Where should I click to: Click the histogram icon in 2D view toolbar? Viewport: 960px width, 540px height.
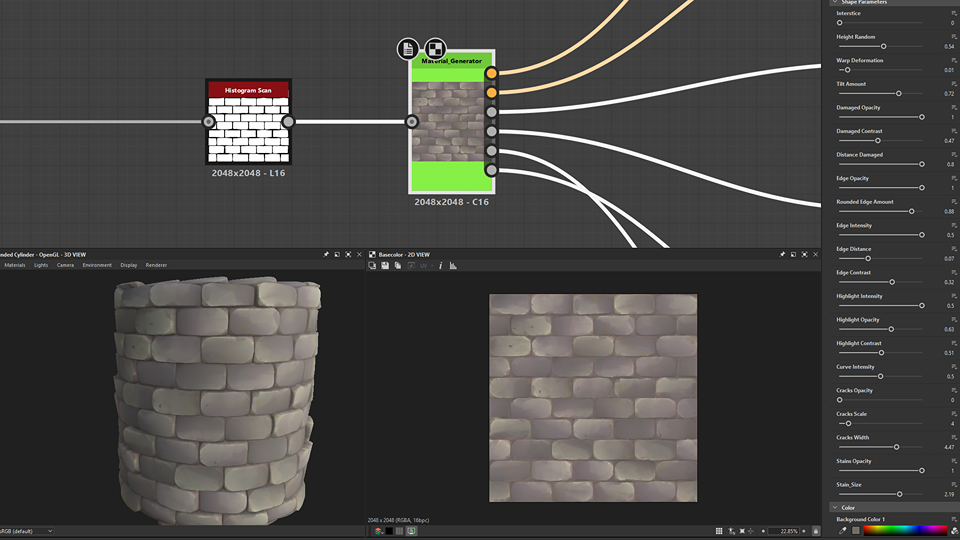point(453,266)
